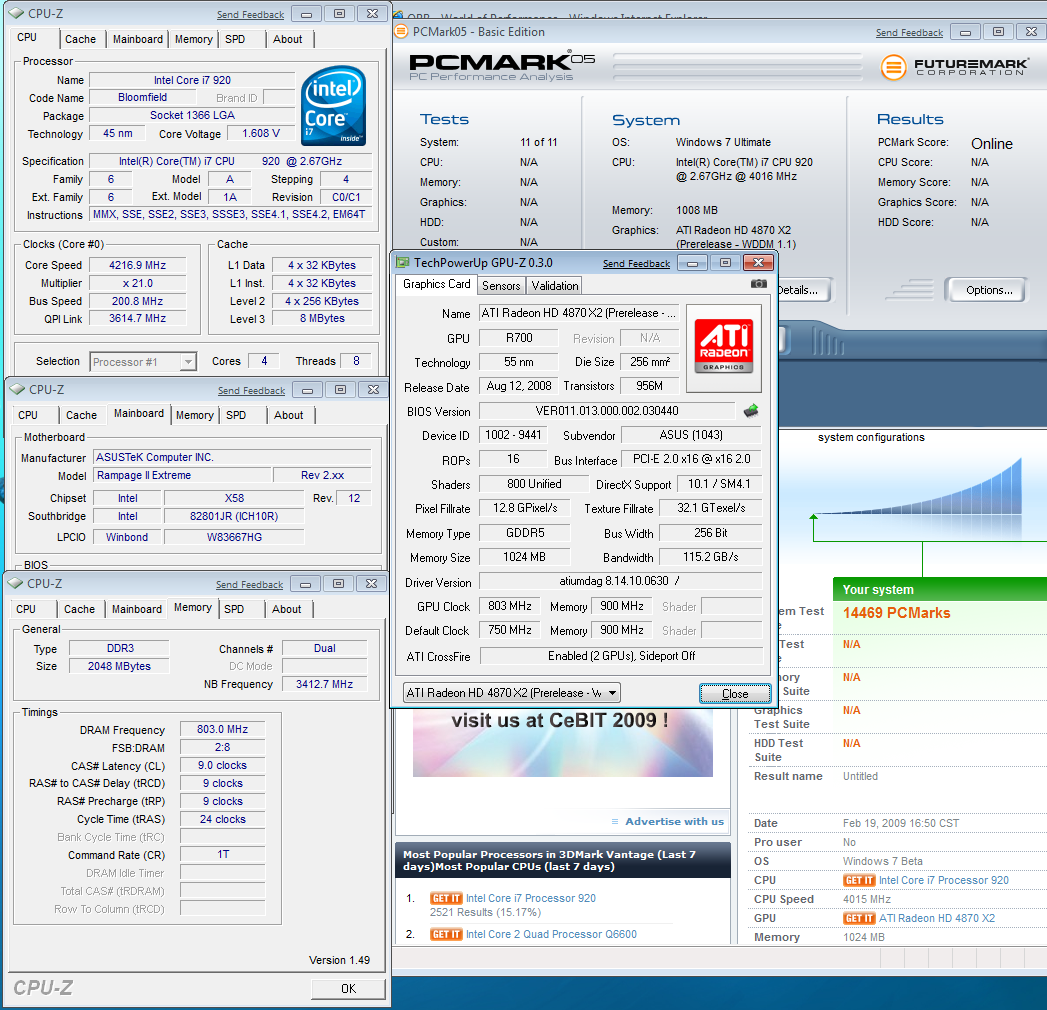
Task: Click the Bandwidth 115.2 GB/s value
Action: (x=710, y=557)
